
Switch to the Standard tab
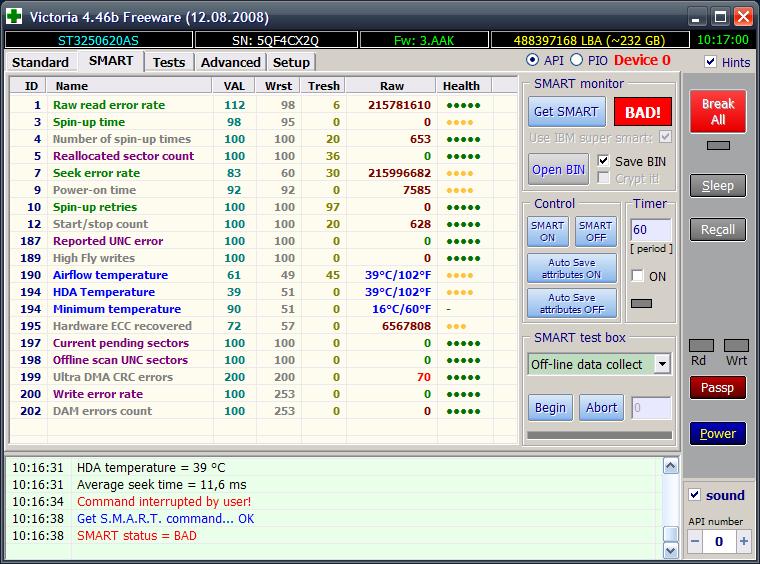point(40,63)
